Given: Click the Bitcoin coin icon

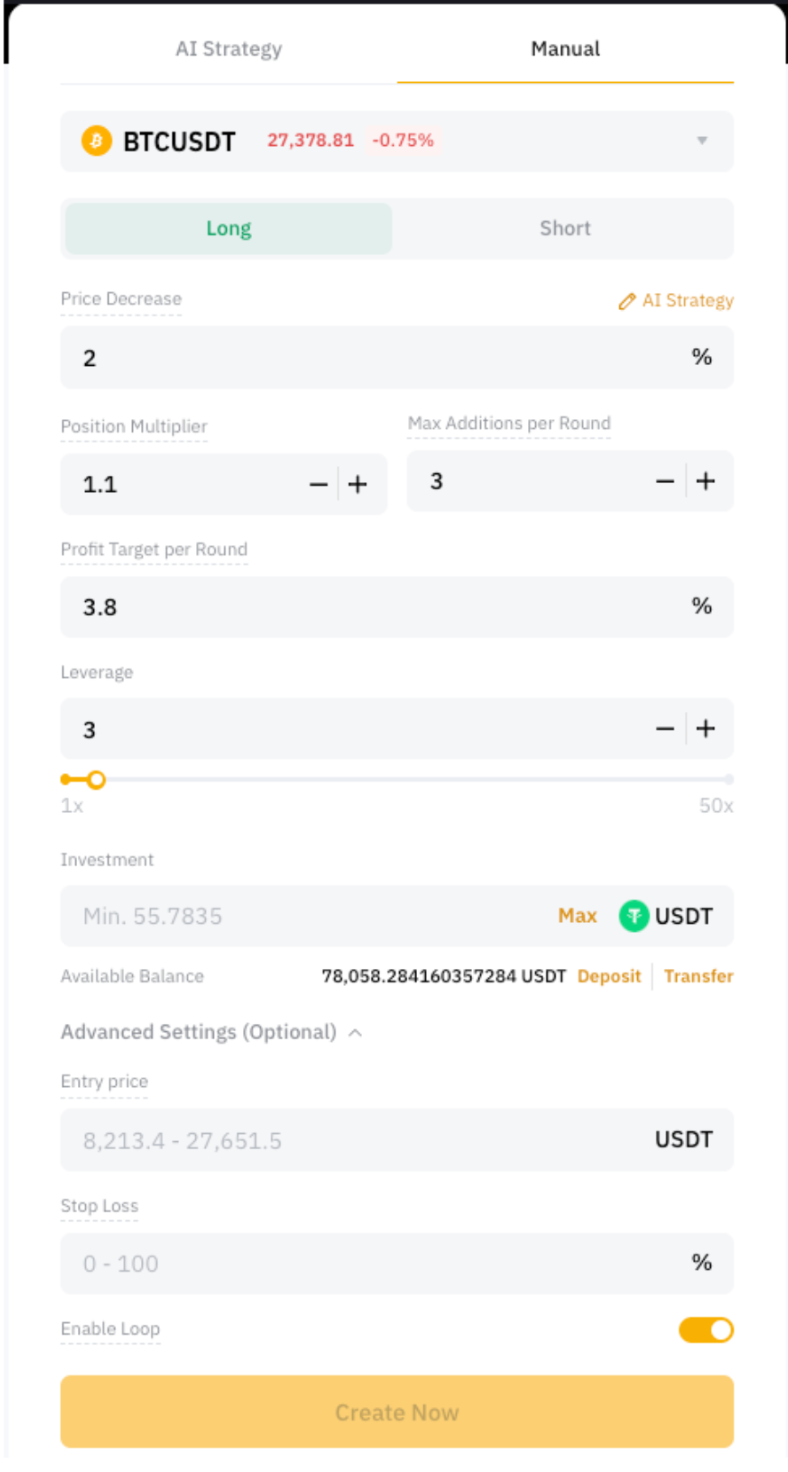Looking at the screenshot, I should point(97,141).
